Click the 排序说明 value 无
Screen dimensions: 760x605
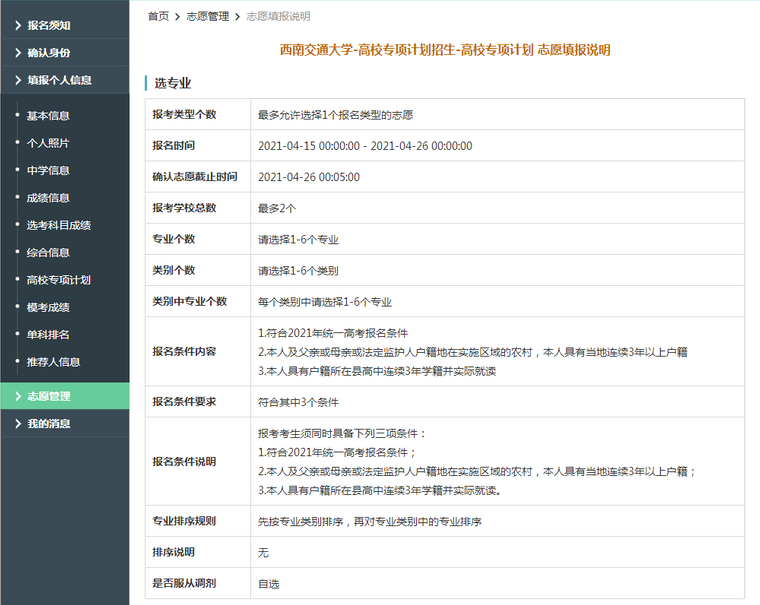tap(263, 553)
